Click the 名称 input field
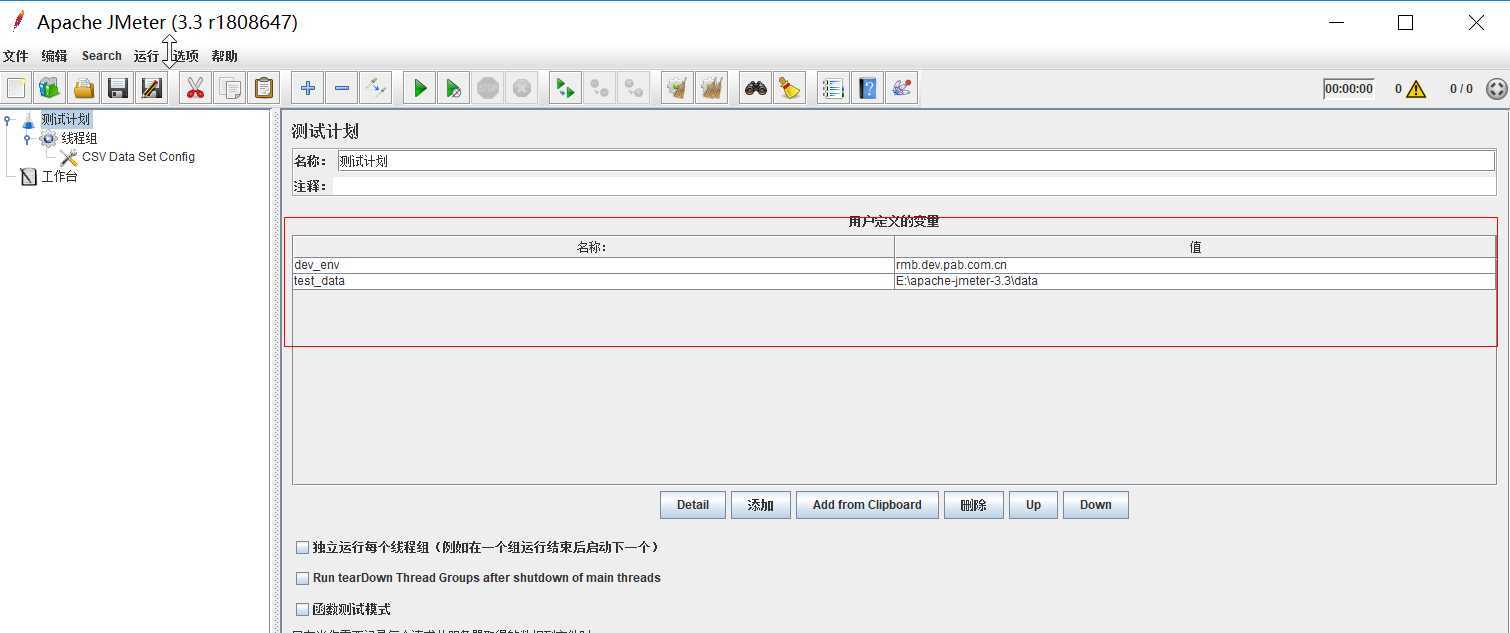 click(x=916, y=161)
